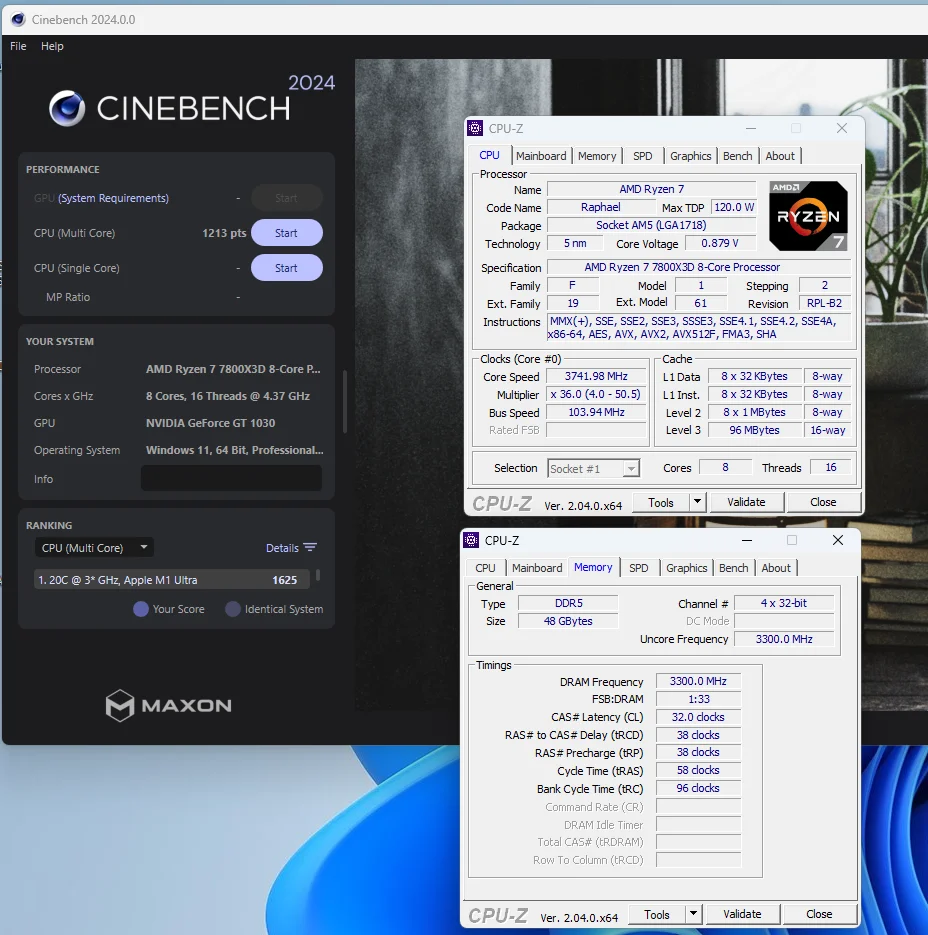Switch to Bench tab in lower CPU-Z
928x935 pixels.
734,568
